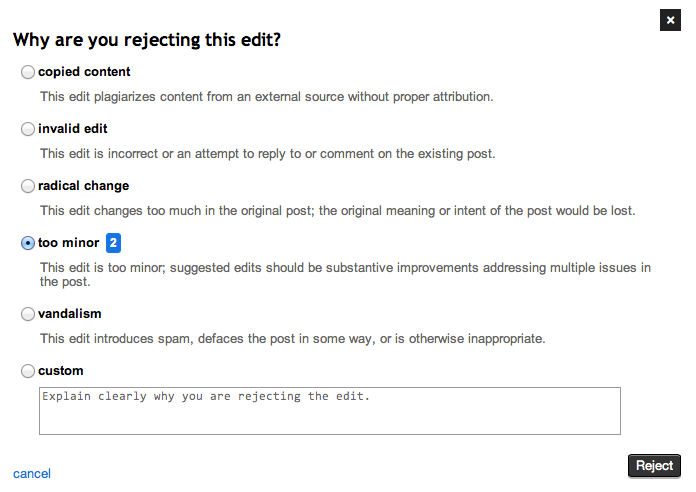Select the radical change radio button

28,186
